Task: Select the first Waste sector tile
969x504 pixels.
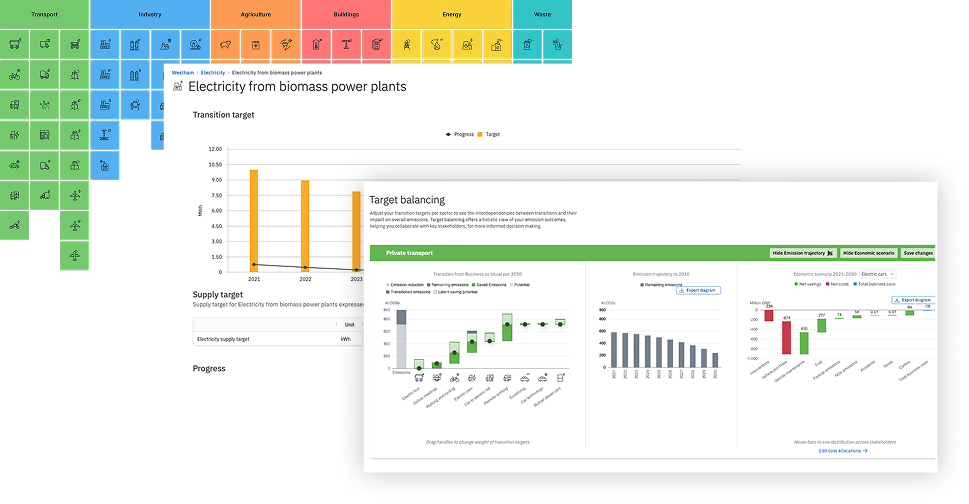Action: coord(528,44)
